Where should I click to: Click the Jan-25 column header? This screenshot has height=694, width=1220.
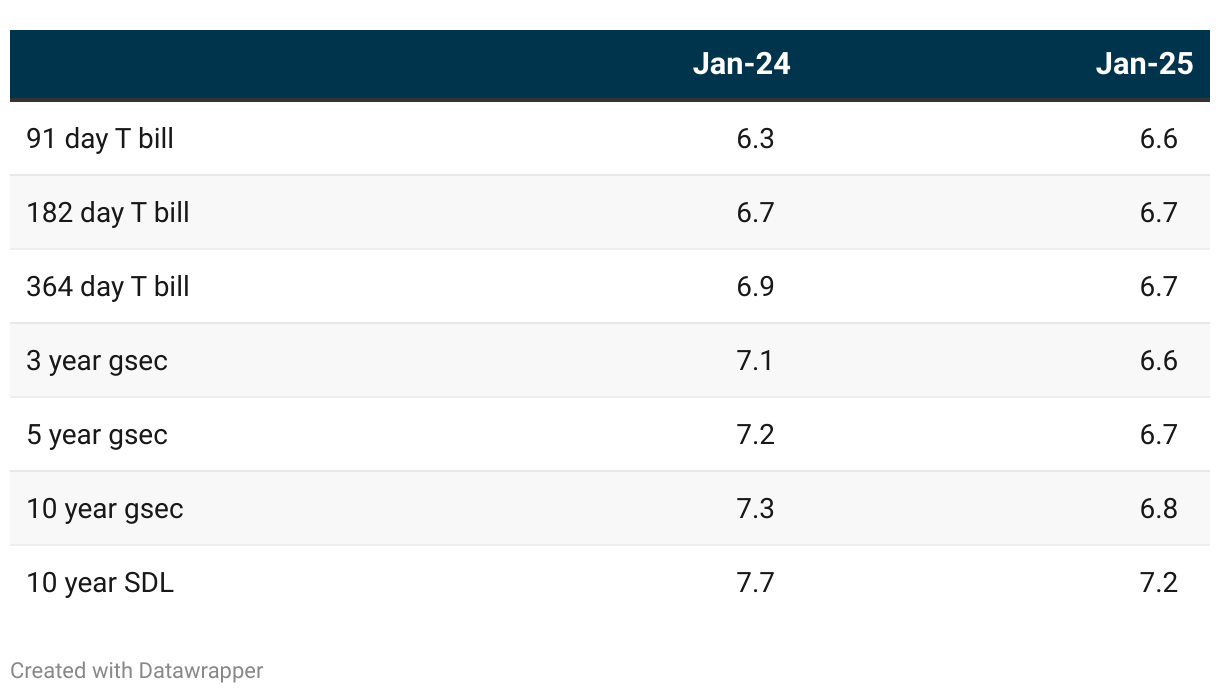tap(1144, 64)
